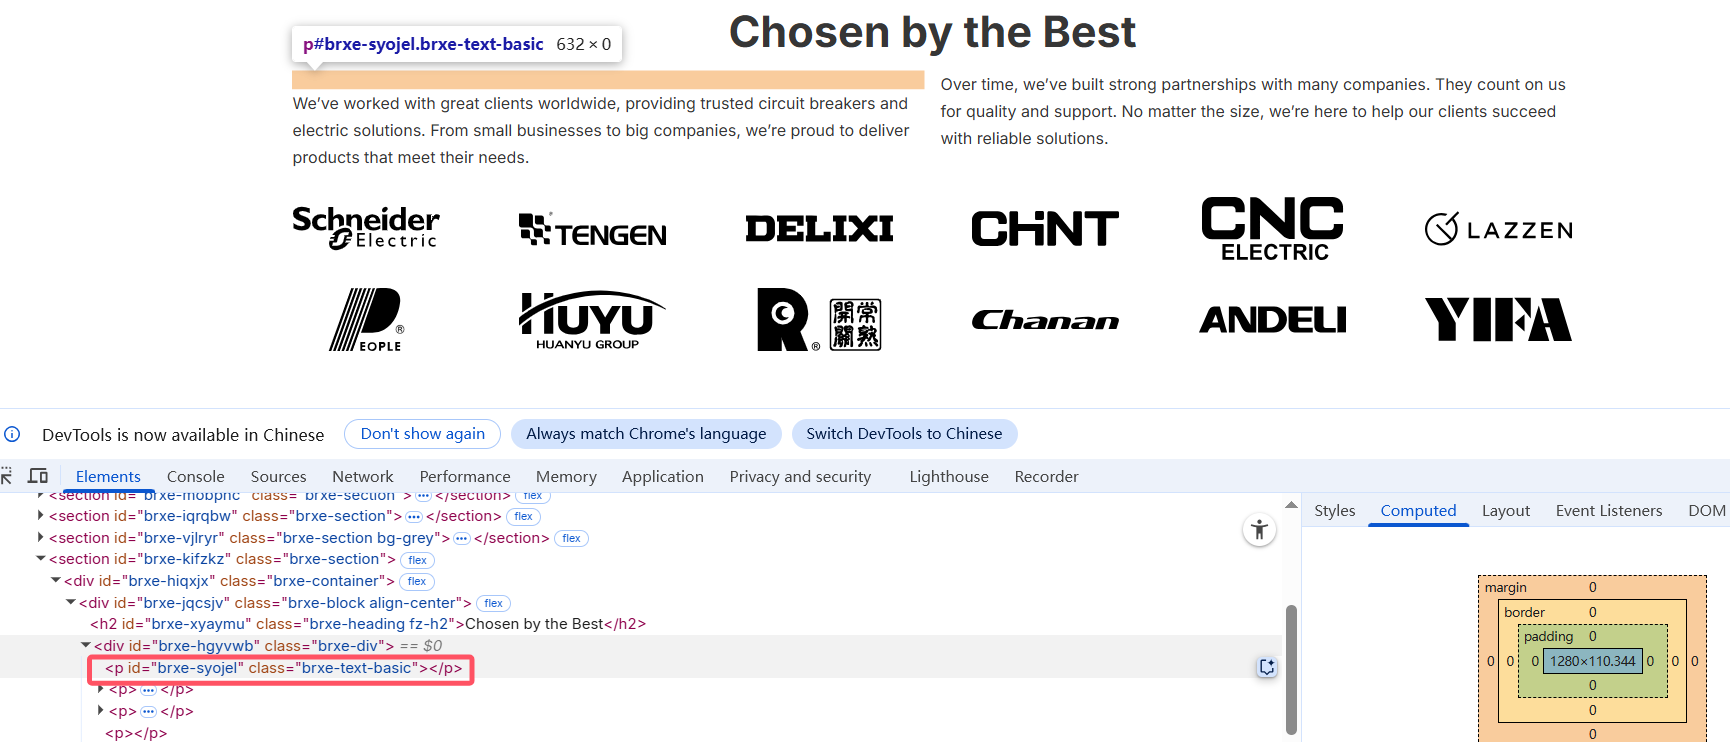Activate the inspect element picker icon
1730x742 pixels.
6,476
